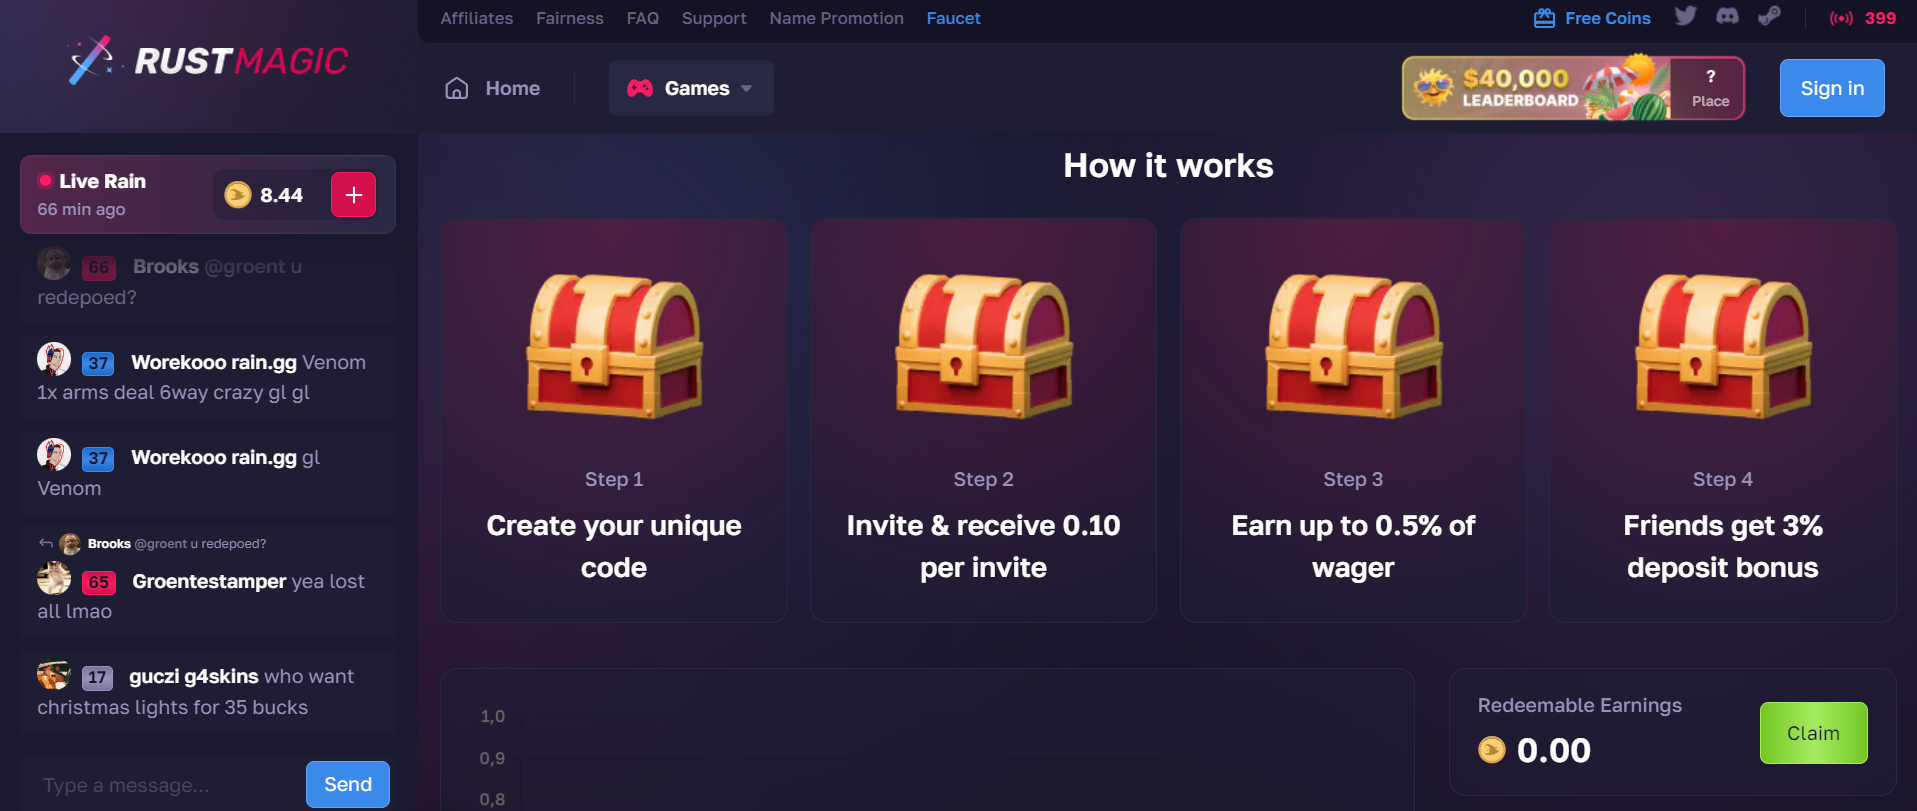
Task: Open the Fairness page
Action: tap(570, 18)
